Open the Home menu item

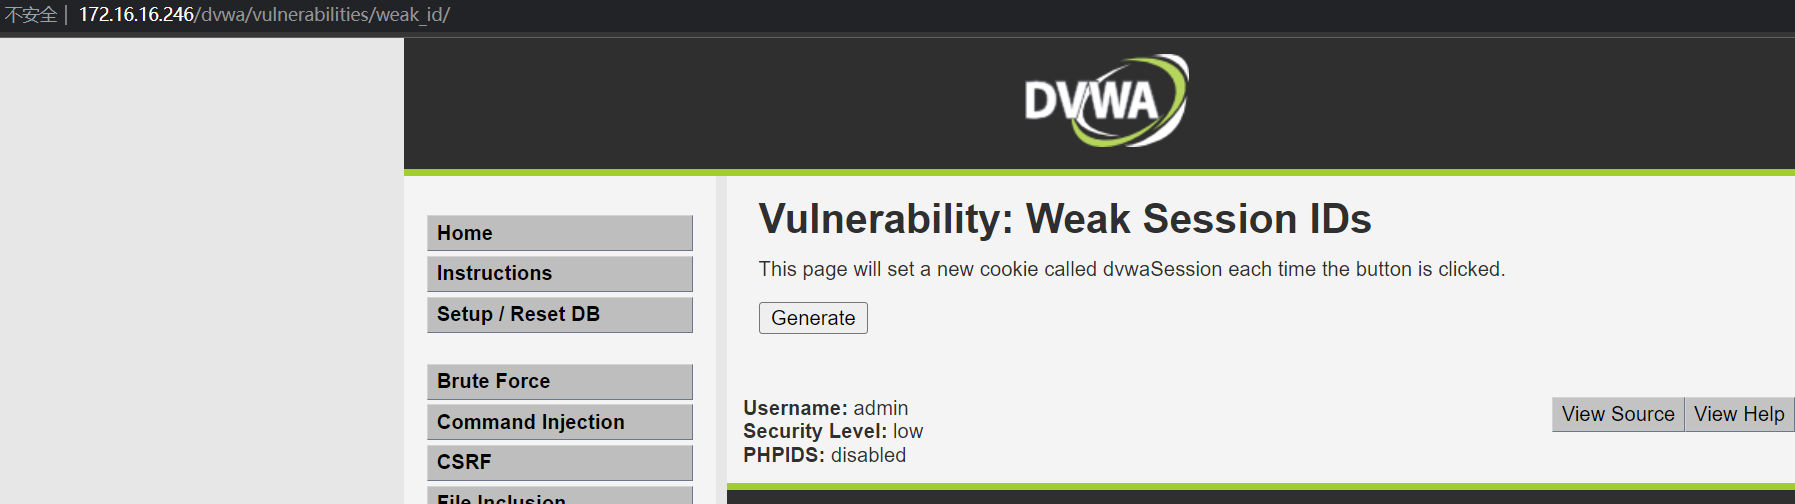[x=560, y=233]
